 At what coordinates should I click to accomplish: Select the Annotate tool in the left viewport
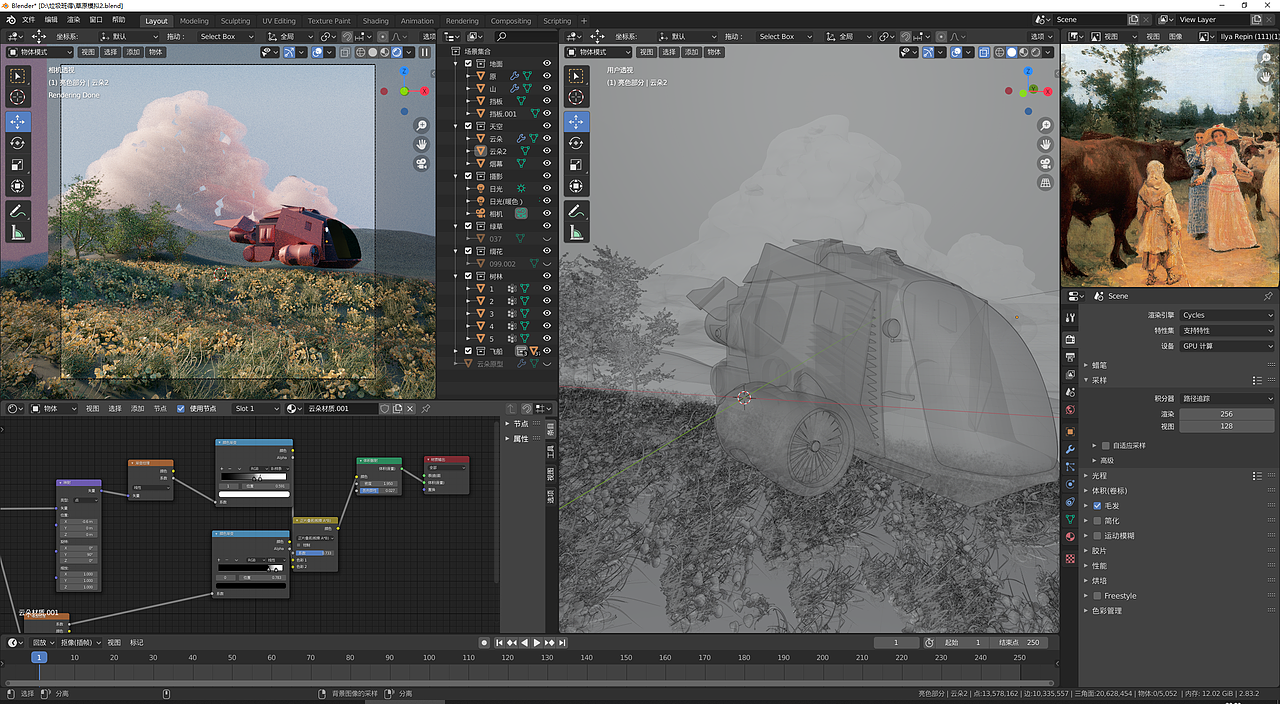tap(18, 211)
